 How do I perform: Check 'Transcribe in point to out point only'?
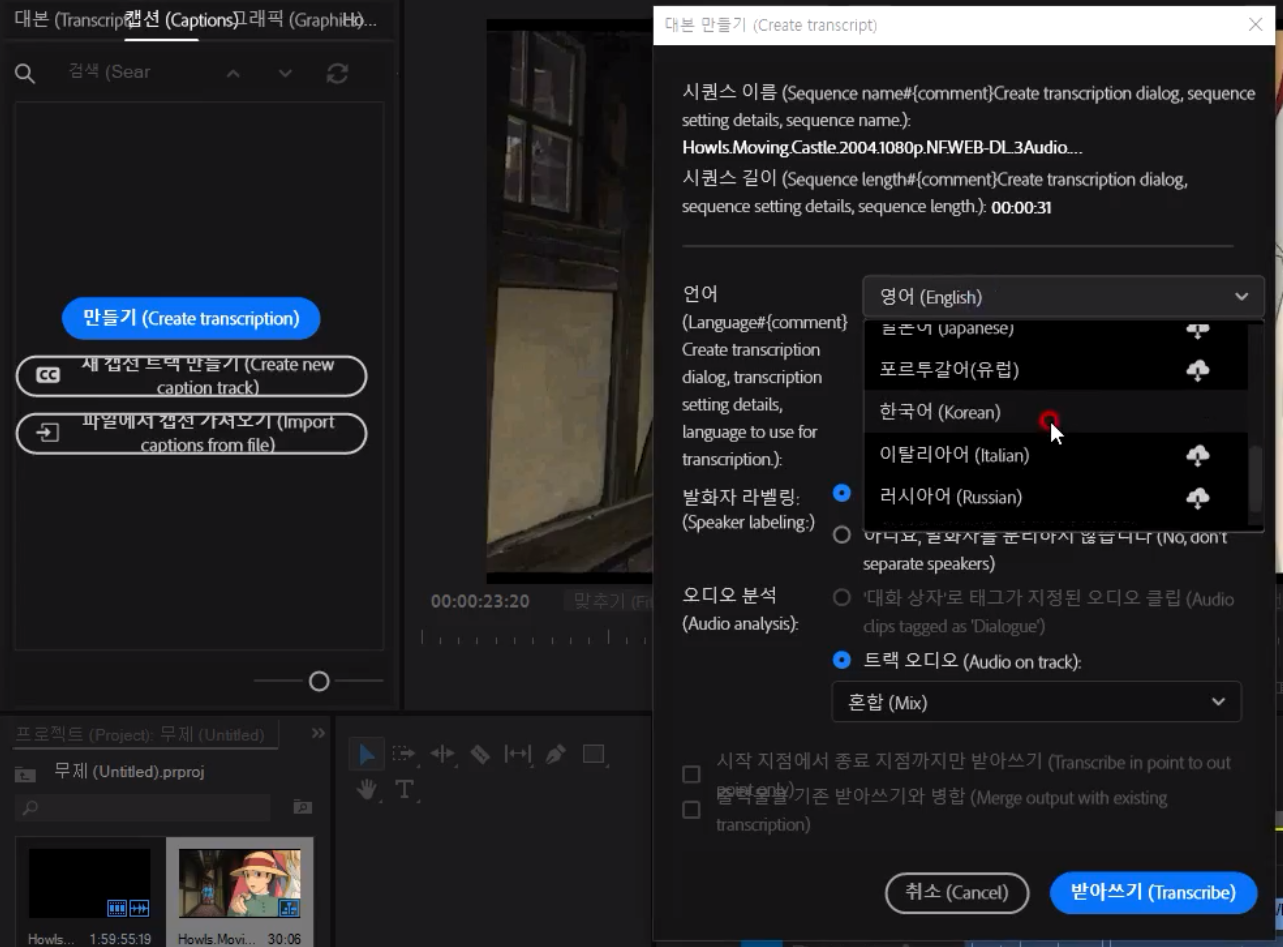tap(691, 775)
